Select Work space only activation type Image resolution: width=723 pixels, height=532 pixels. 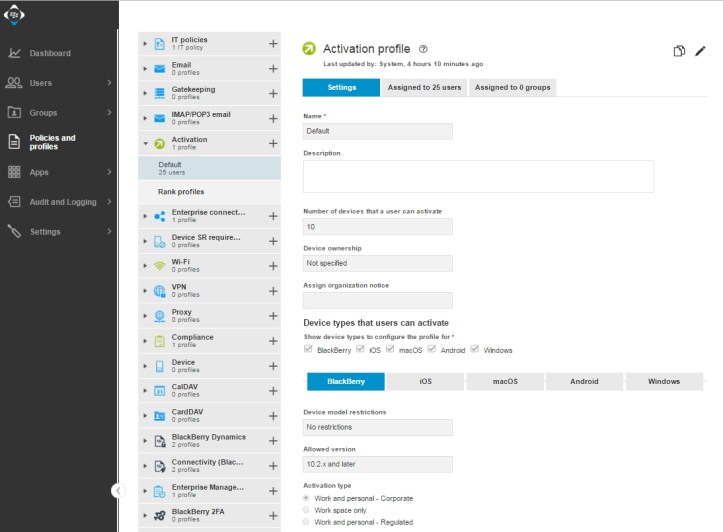[307, 510]
